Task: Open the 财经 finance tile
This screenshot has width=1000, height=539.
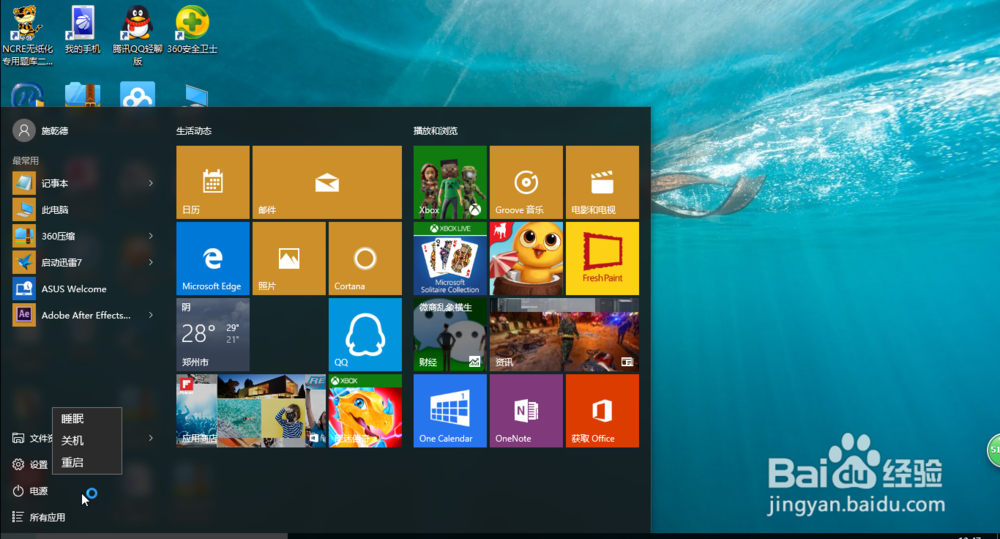Action: 450,334
